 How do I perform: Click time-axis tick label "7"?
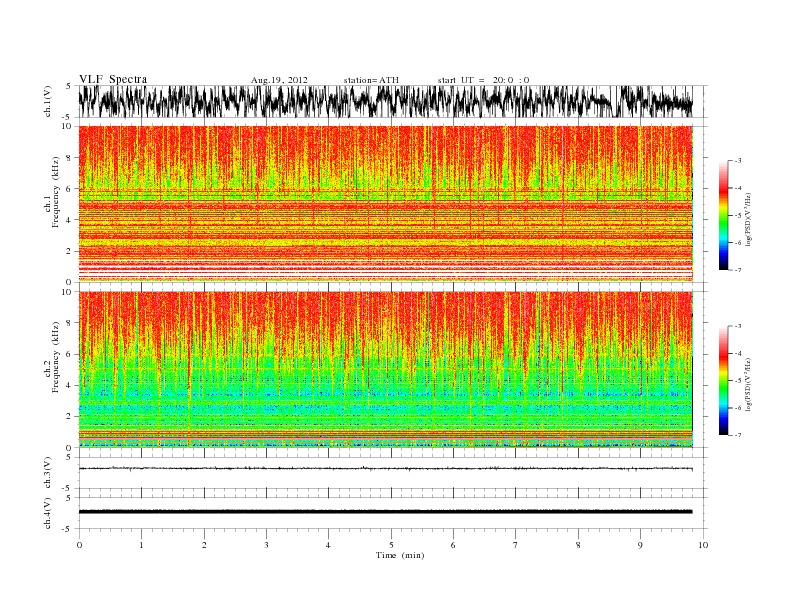point(516,545)
